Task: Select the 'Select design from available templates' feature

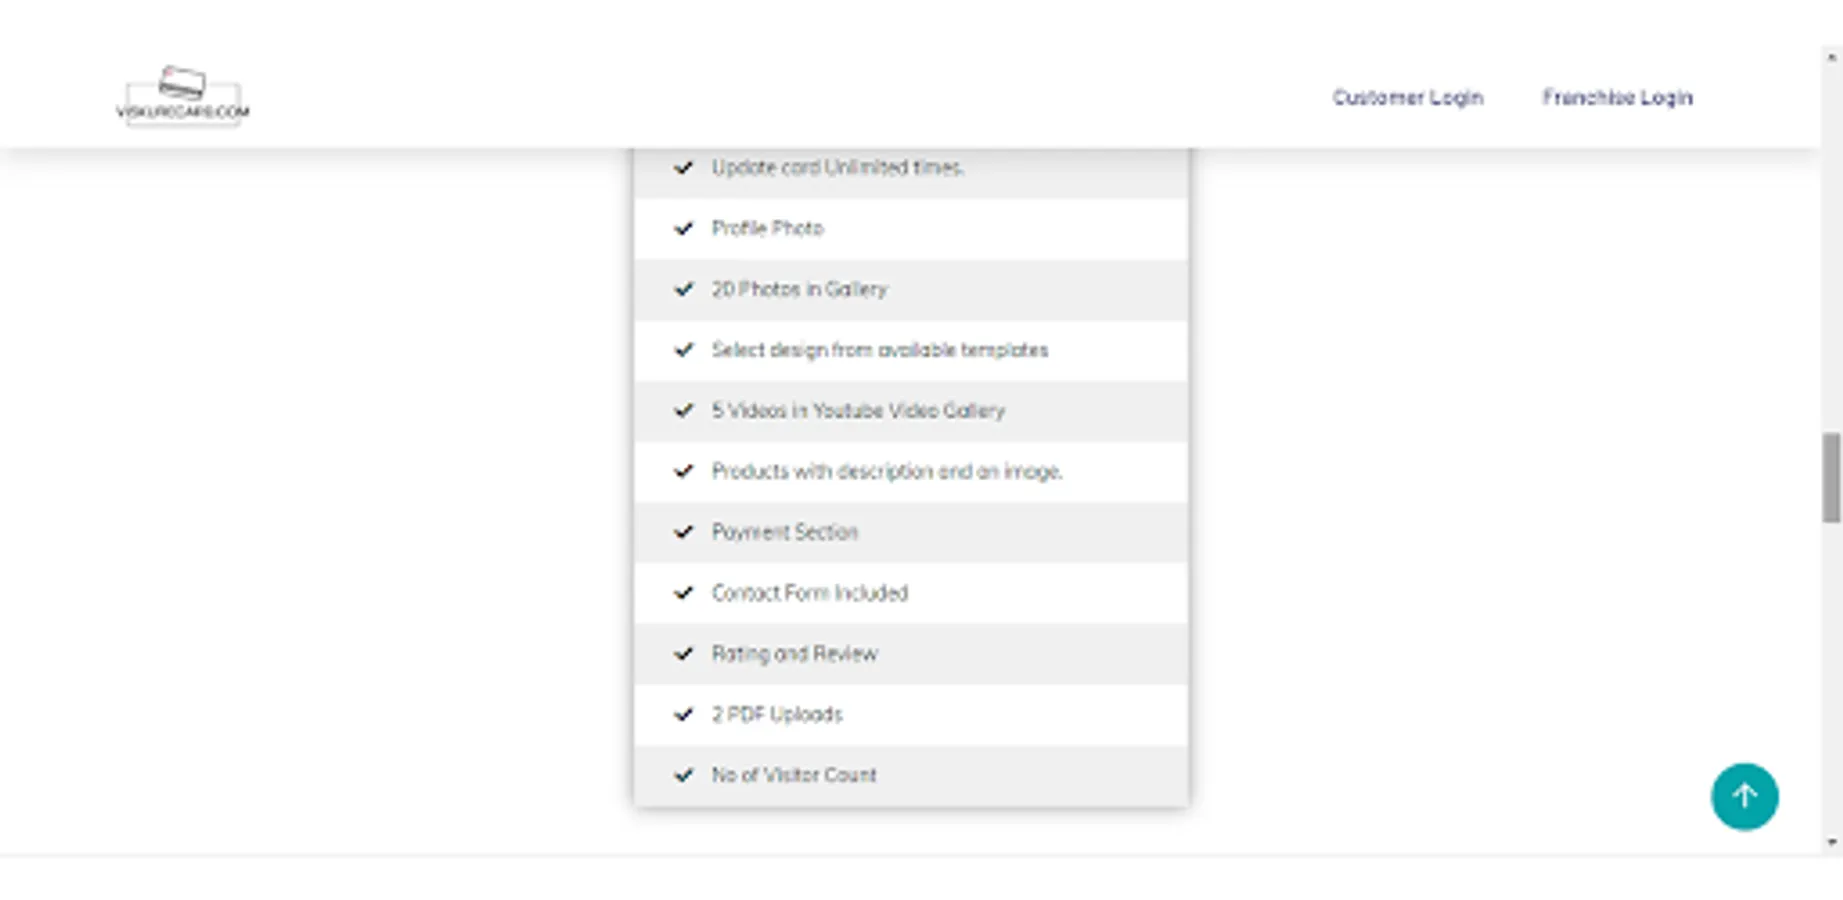Action: [880, 350]
